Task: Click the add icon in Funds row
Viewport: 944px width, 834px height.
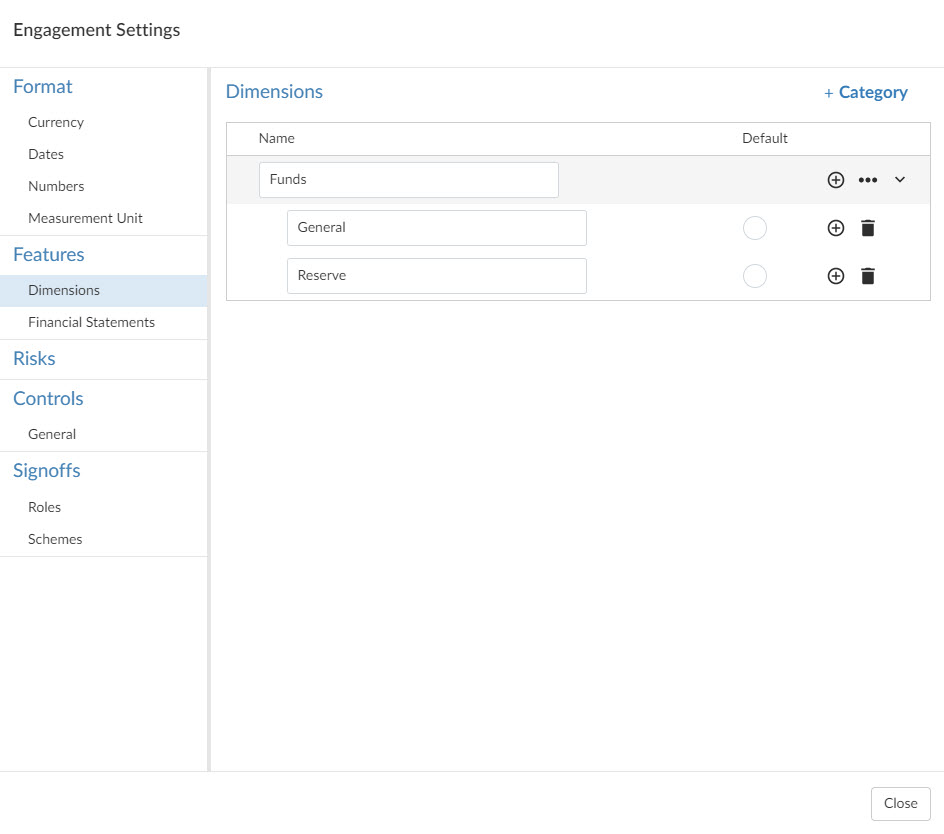Action: (x=836, y=180)
